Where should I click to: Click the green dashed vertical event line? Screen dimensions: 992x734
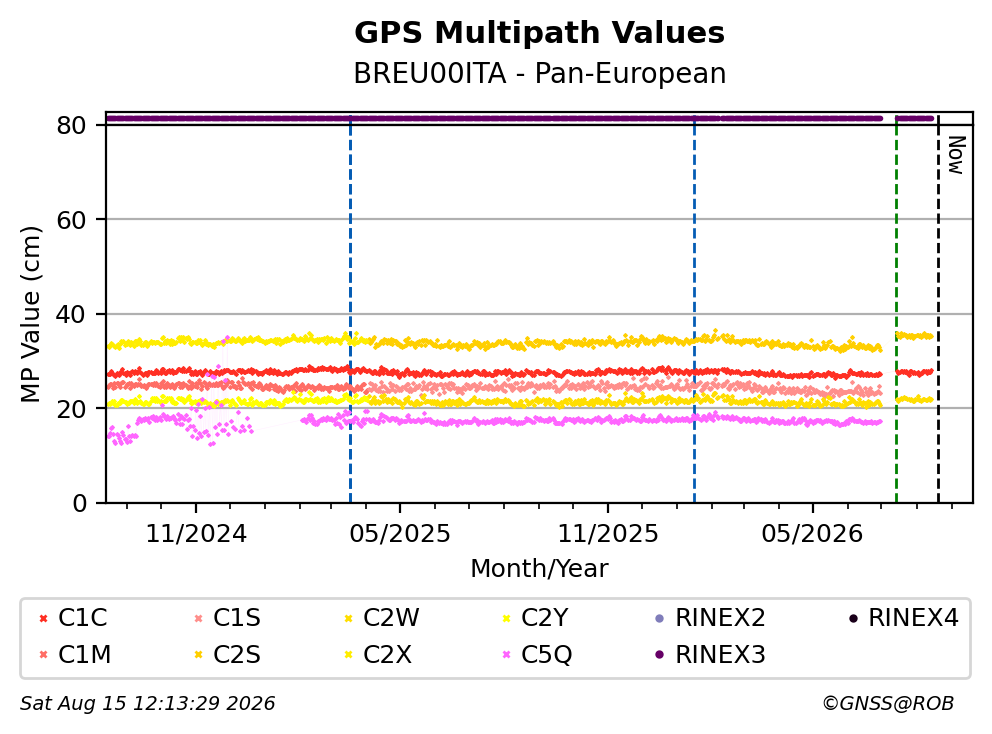coord(896,309)
